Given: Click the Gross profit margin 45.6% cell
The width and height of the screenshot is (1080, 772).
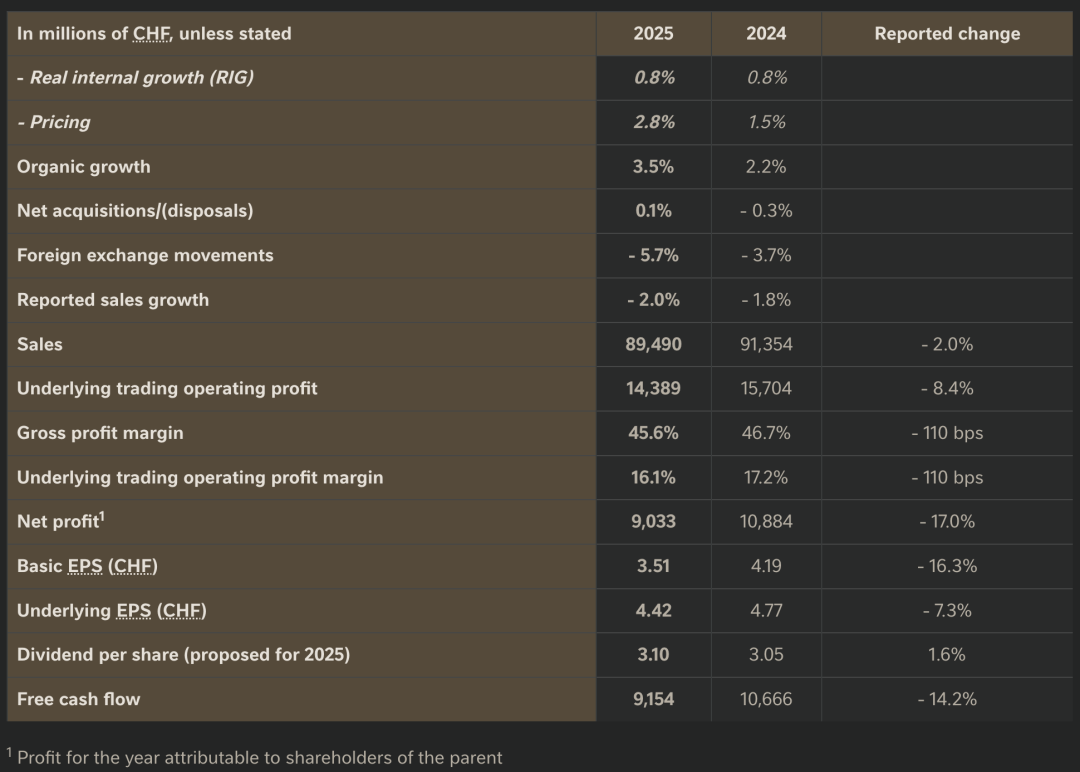Looking at the screenshot, I should [x=653, y=433].
